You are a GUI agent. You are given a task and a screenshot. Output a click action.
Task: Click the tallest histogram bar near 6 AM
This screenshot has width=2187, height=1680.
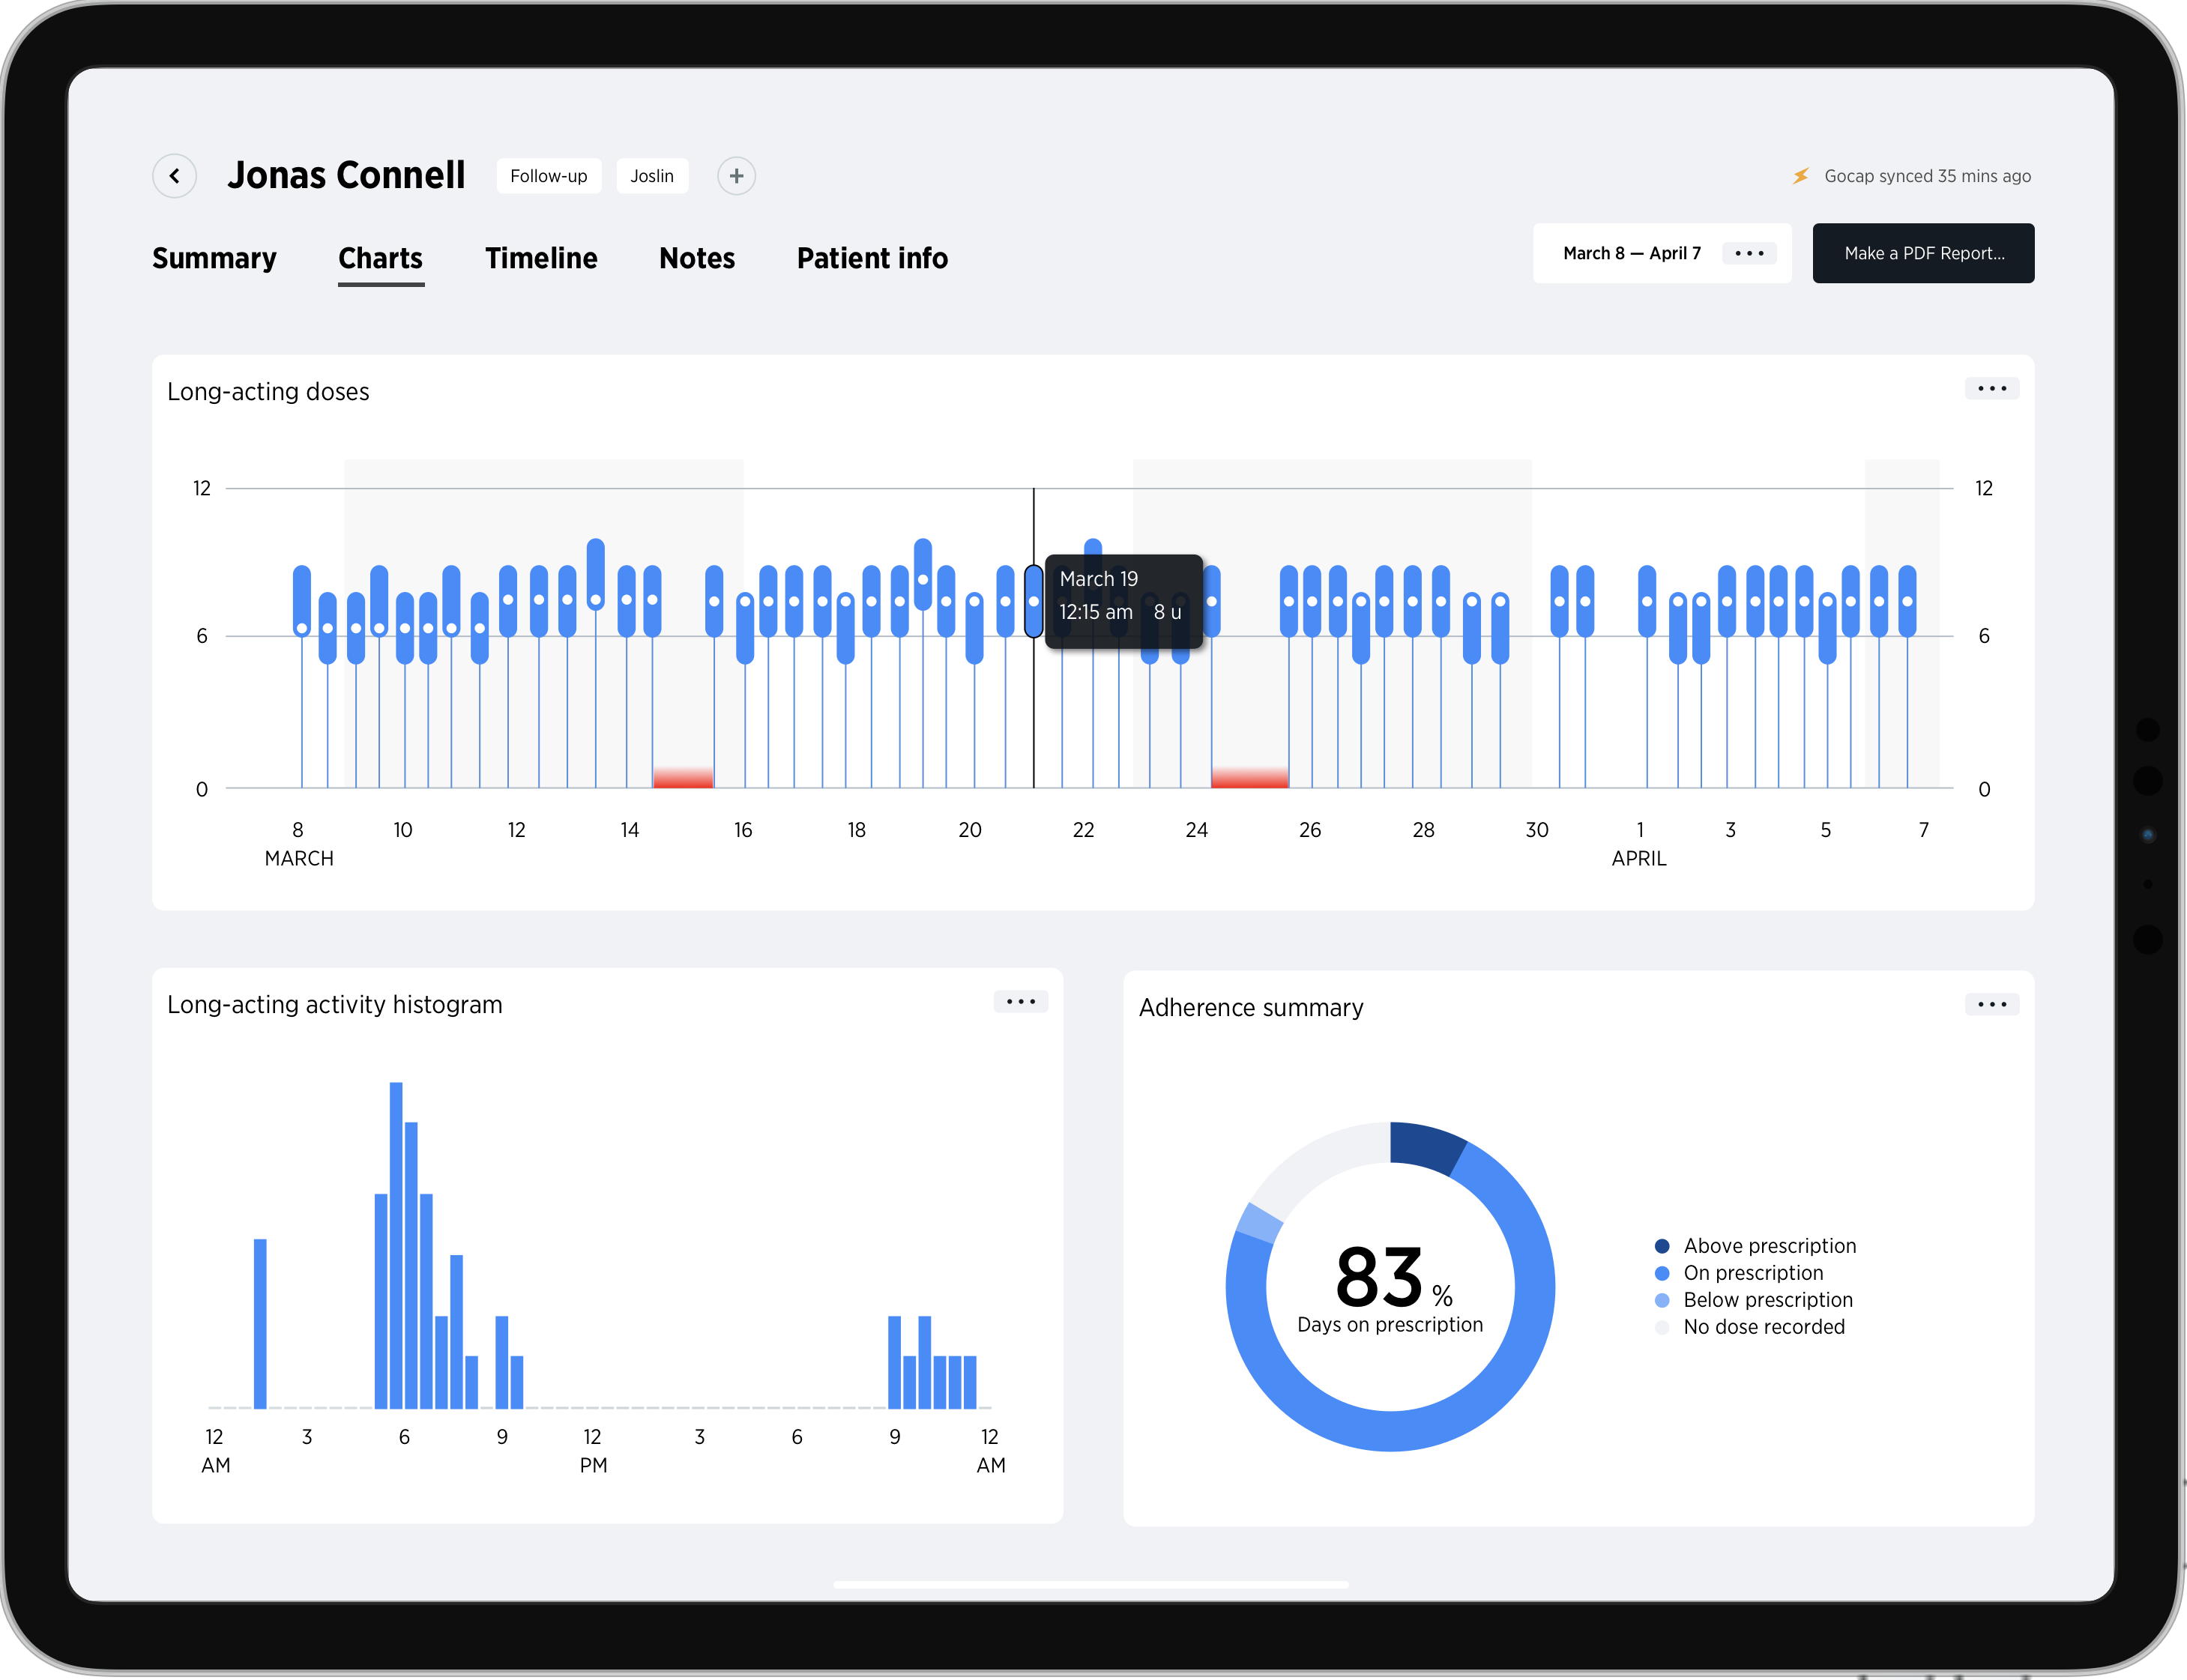tap(396, 1244)
